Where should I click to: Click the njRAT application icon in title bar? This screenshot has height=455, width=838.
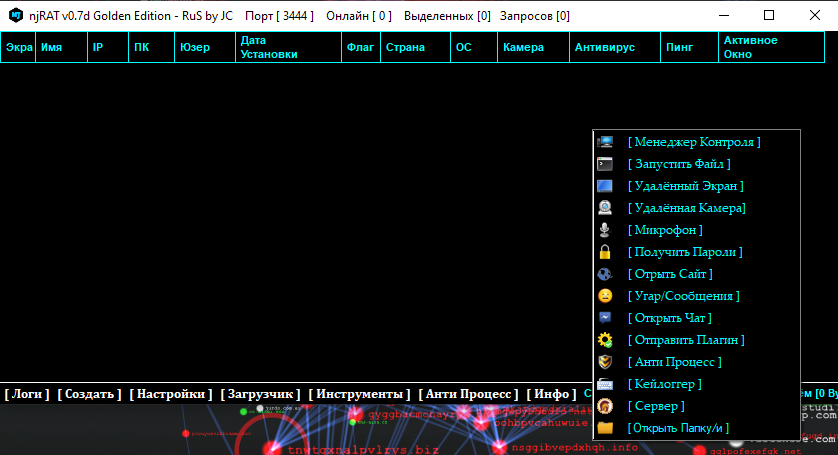coord(16,16)
